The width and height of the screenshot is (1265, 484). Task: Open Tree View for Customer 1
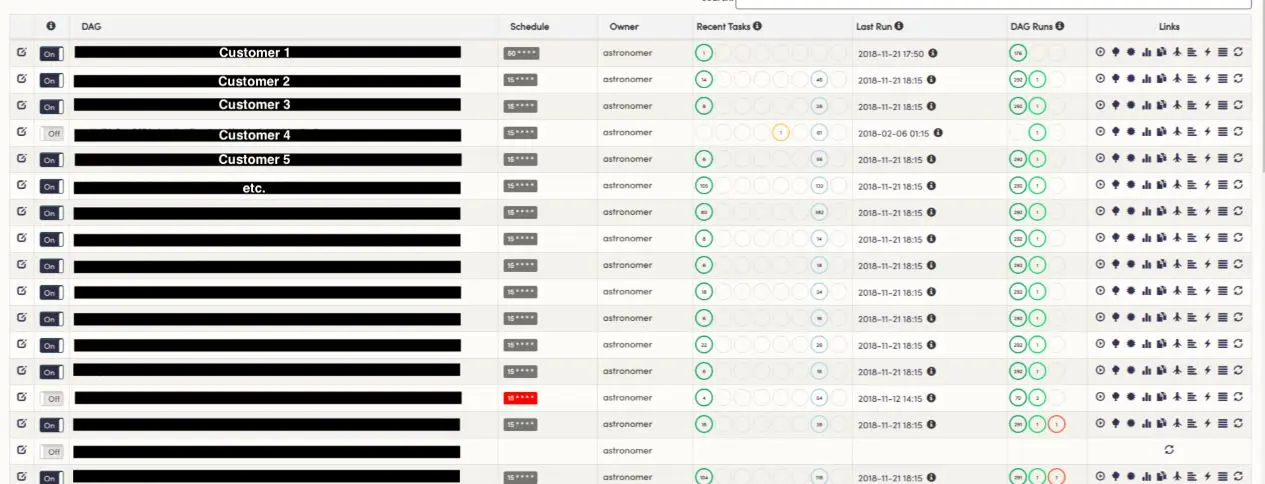[x=1115, y=52]
